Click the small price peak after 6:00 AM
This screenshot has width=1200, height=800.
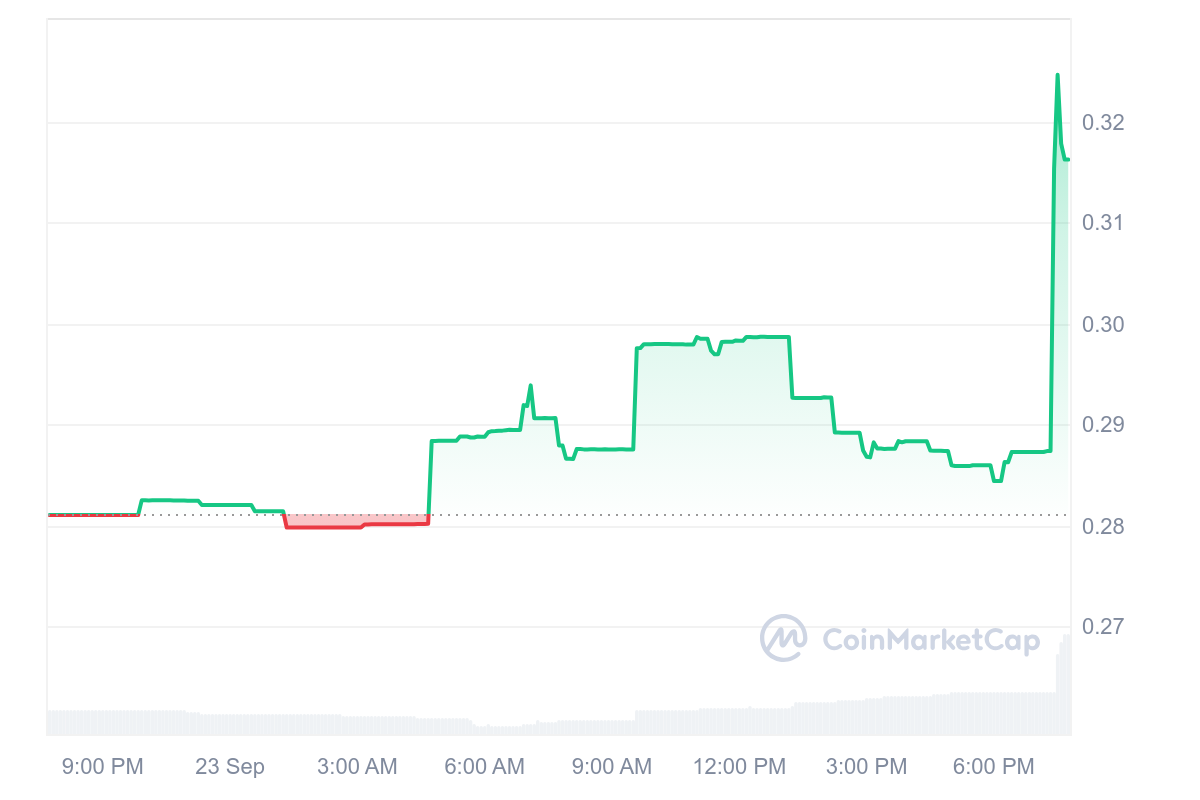(x=530, y=385)
